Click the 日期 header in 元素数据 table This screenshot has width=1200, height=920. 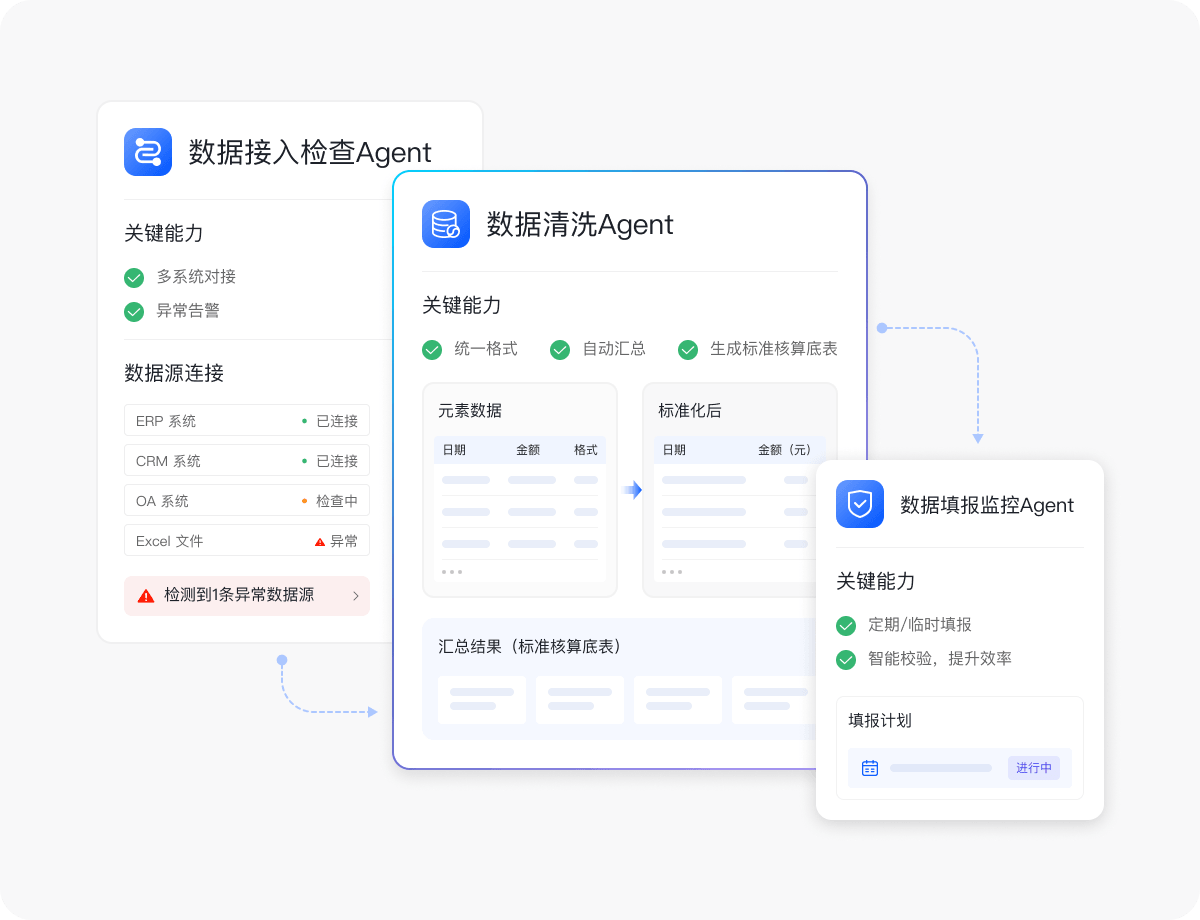tap(454, 450)
